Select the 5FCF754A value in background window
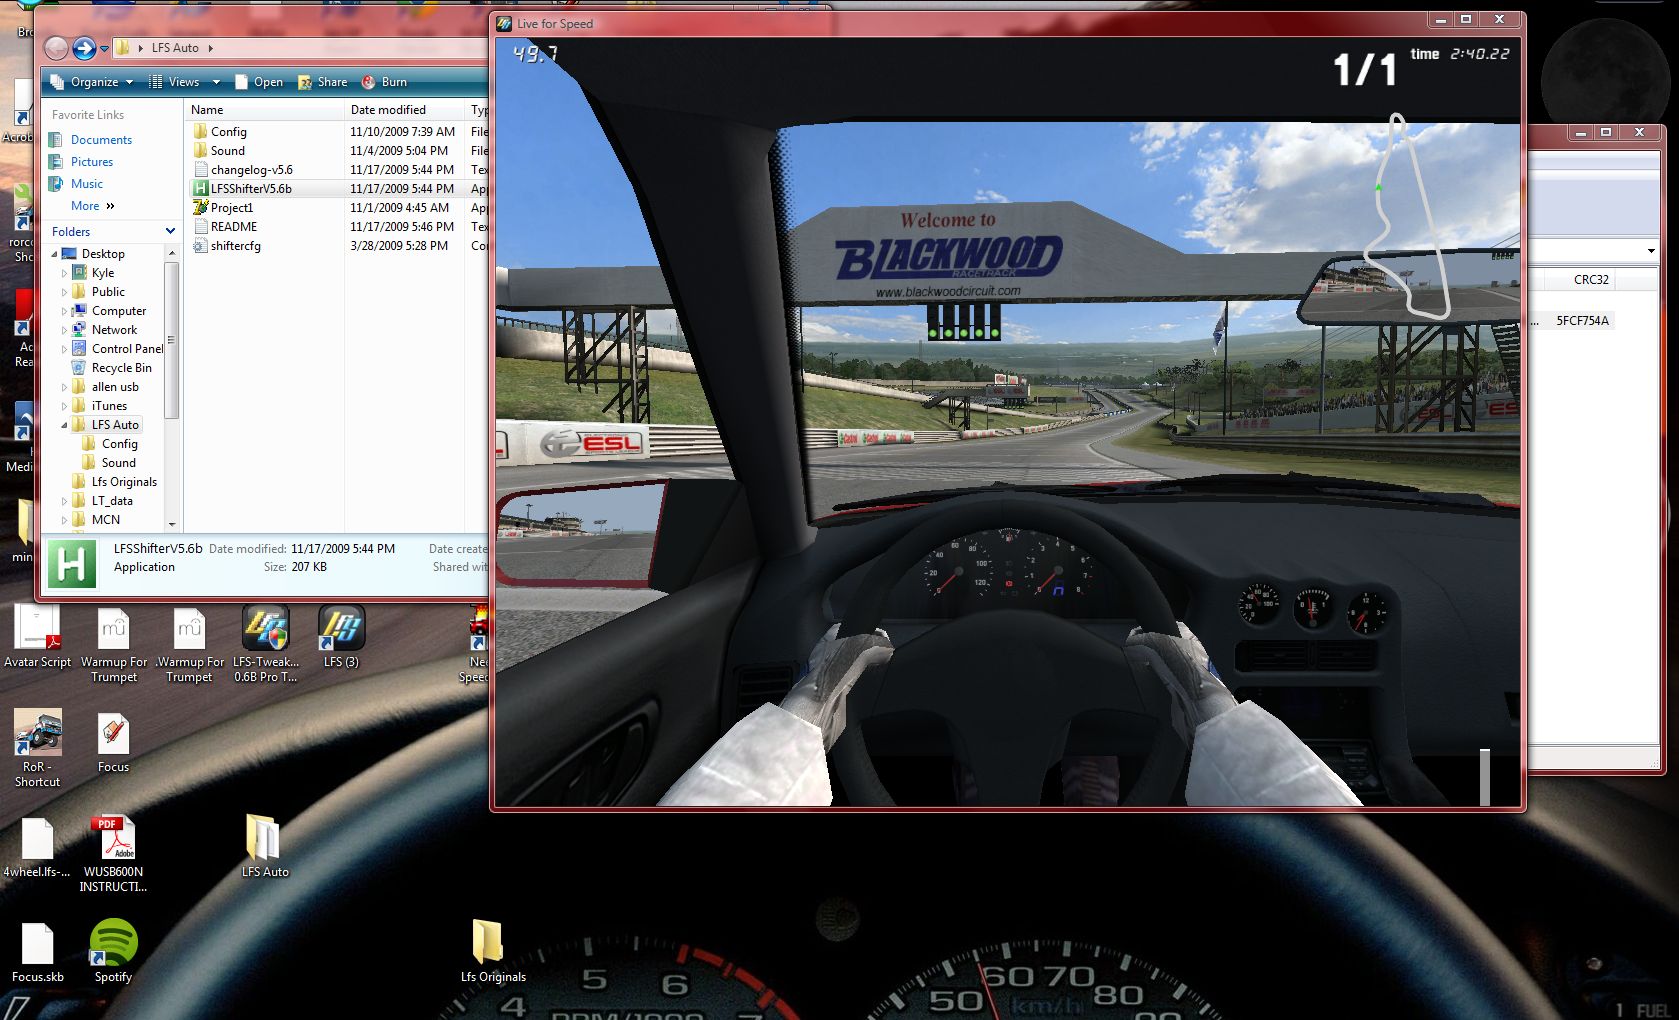The height and width of the screenshot is (1020, 1679). tap(1582, 321)
